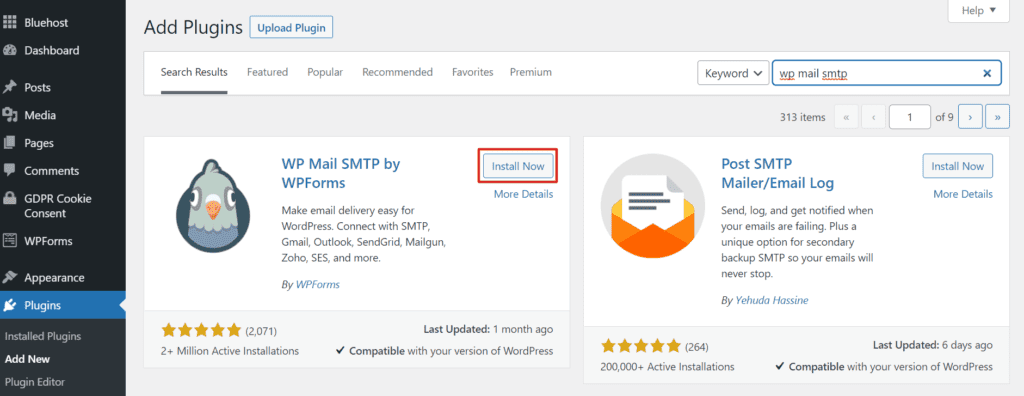Click the current page number field
Viewport: 1024px width, 396px height.
(x=909, y=117)
